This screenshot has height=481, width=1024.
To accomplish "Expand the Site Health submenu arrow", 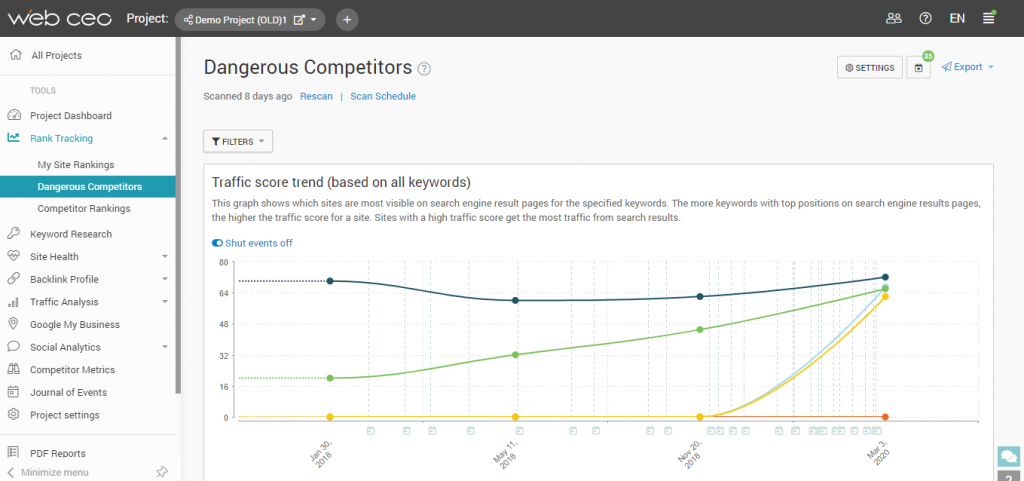I will [165, 256].
